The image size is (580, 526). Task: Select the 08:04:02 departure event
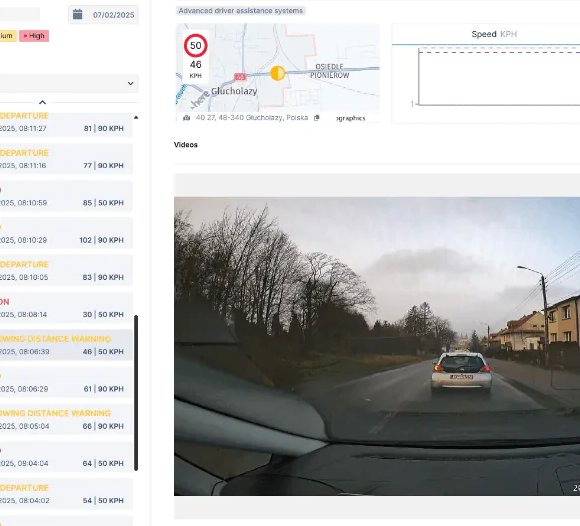click(x=66, y=493)
